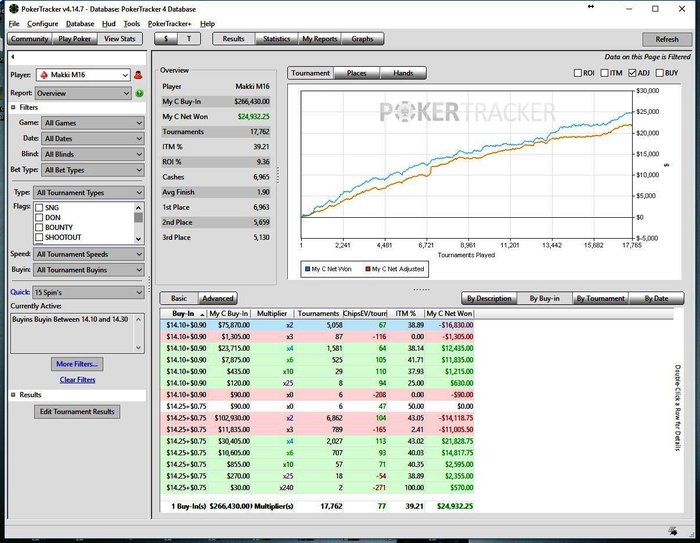Click the Currently Active box scroll down arrow
This screenshot has height=543, width=700.
138,347
